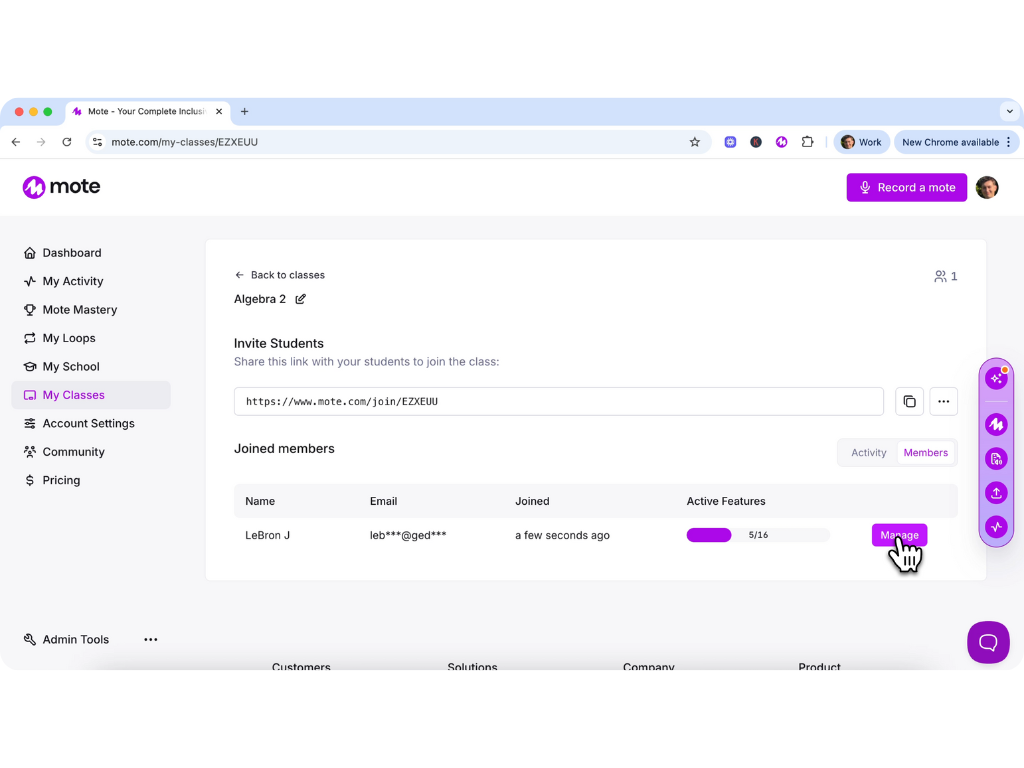The image size is (1024, 768).
Task: Reload the page
Action: [x=67, y=142]
